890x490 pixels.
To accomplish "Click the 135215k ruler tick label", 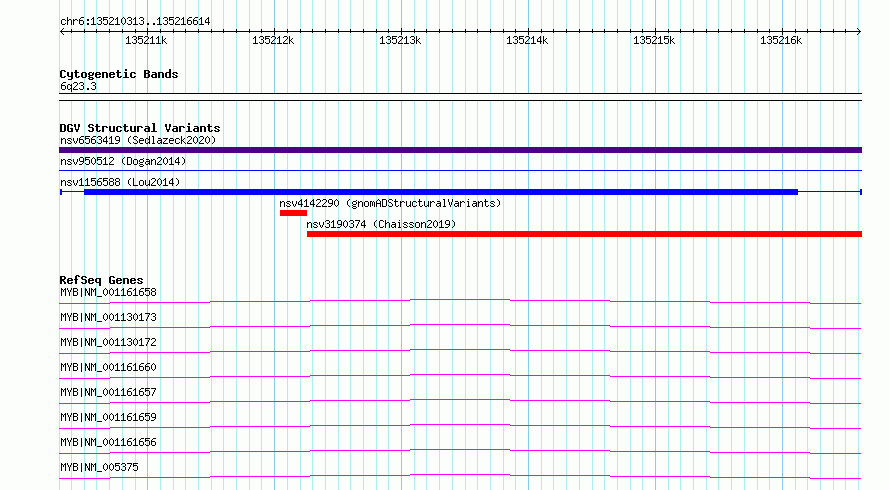I will tap(654, 40).
